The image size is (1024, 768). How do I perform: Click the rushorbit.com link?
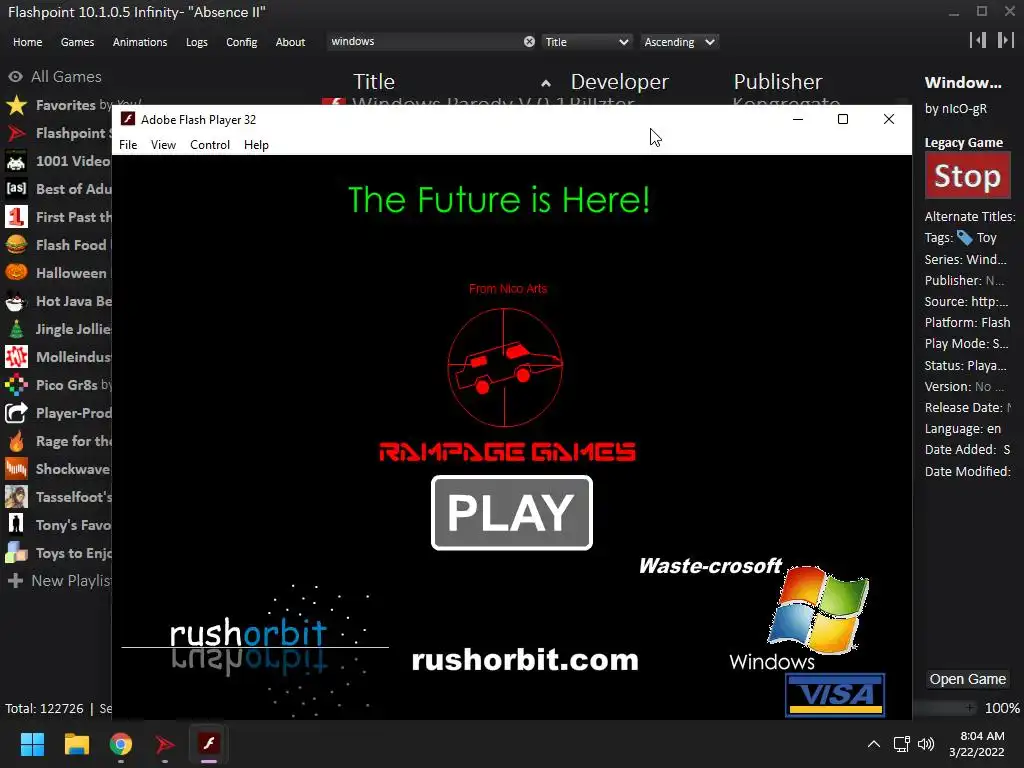(525, 660)
